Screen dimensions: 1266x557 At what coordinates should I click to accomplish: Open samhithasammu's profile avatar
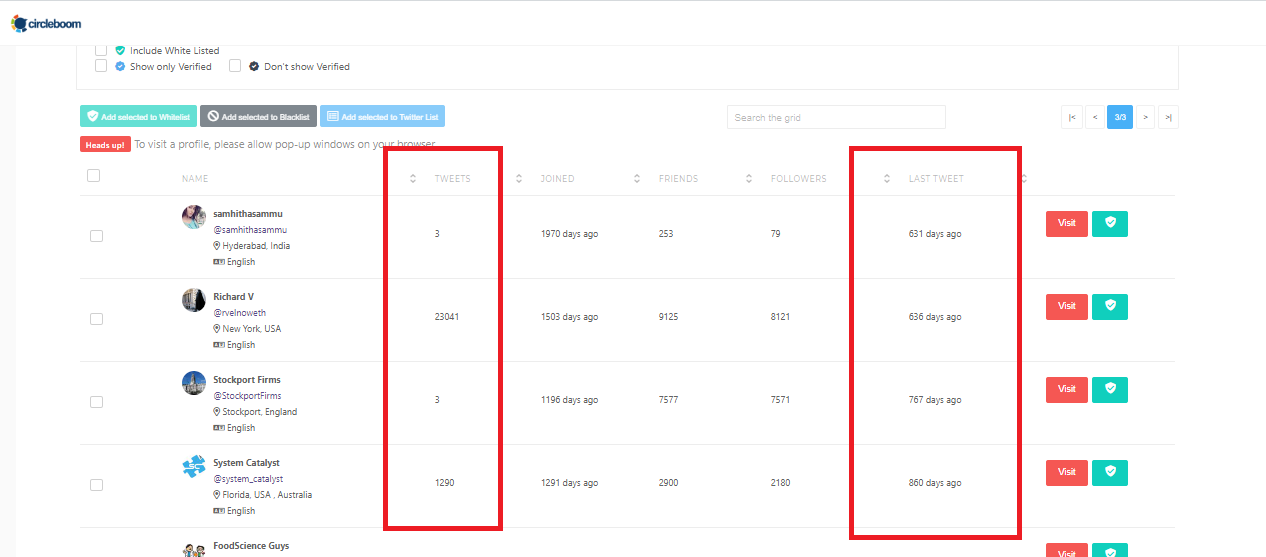194,217
